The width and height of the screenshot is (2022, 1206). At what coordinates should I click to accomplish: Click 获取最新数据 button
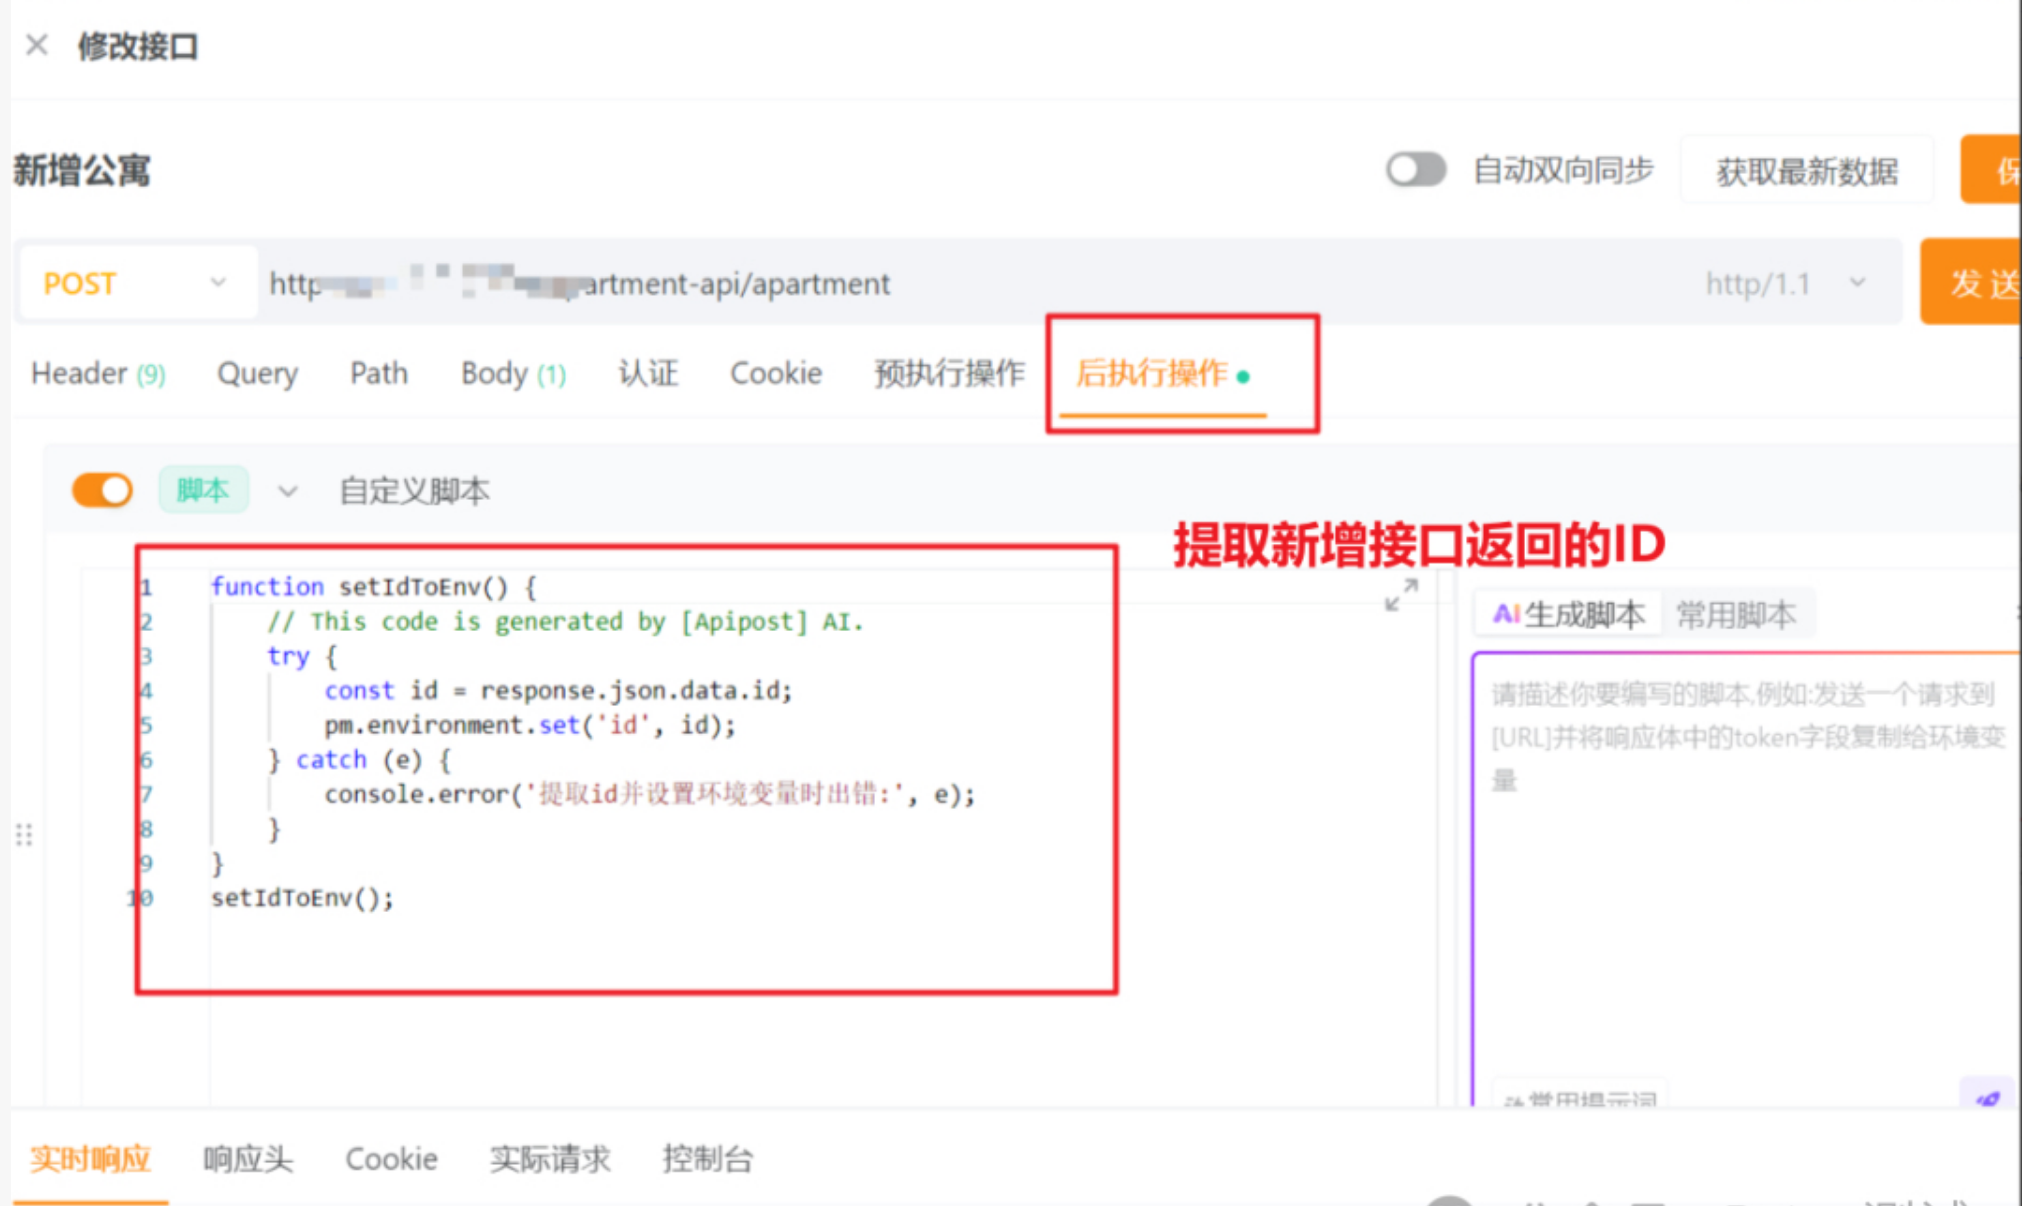[1806, 171]
